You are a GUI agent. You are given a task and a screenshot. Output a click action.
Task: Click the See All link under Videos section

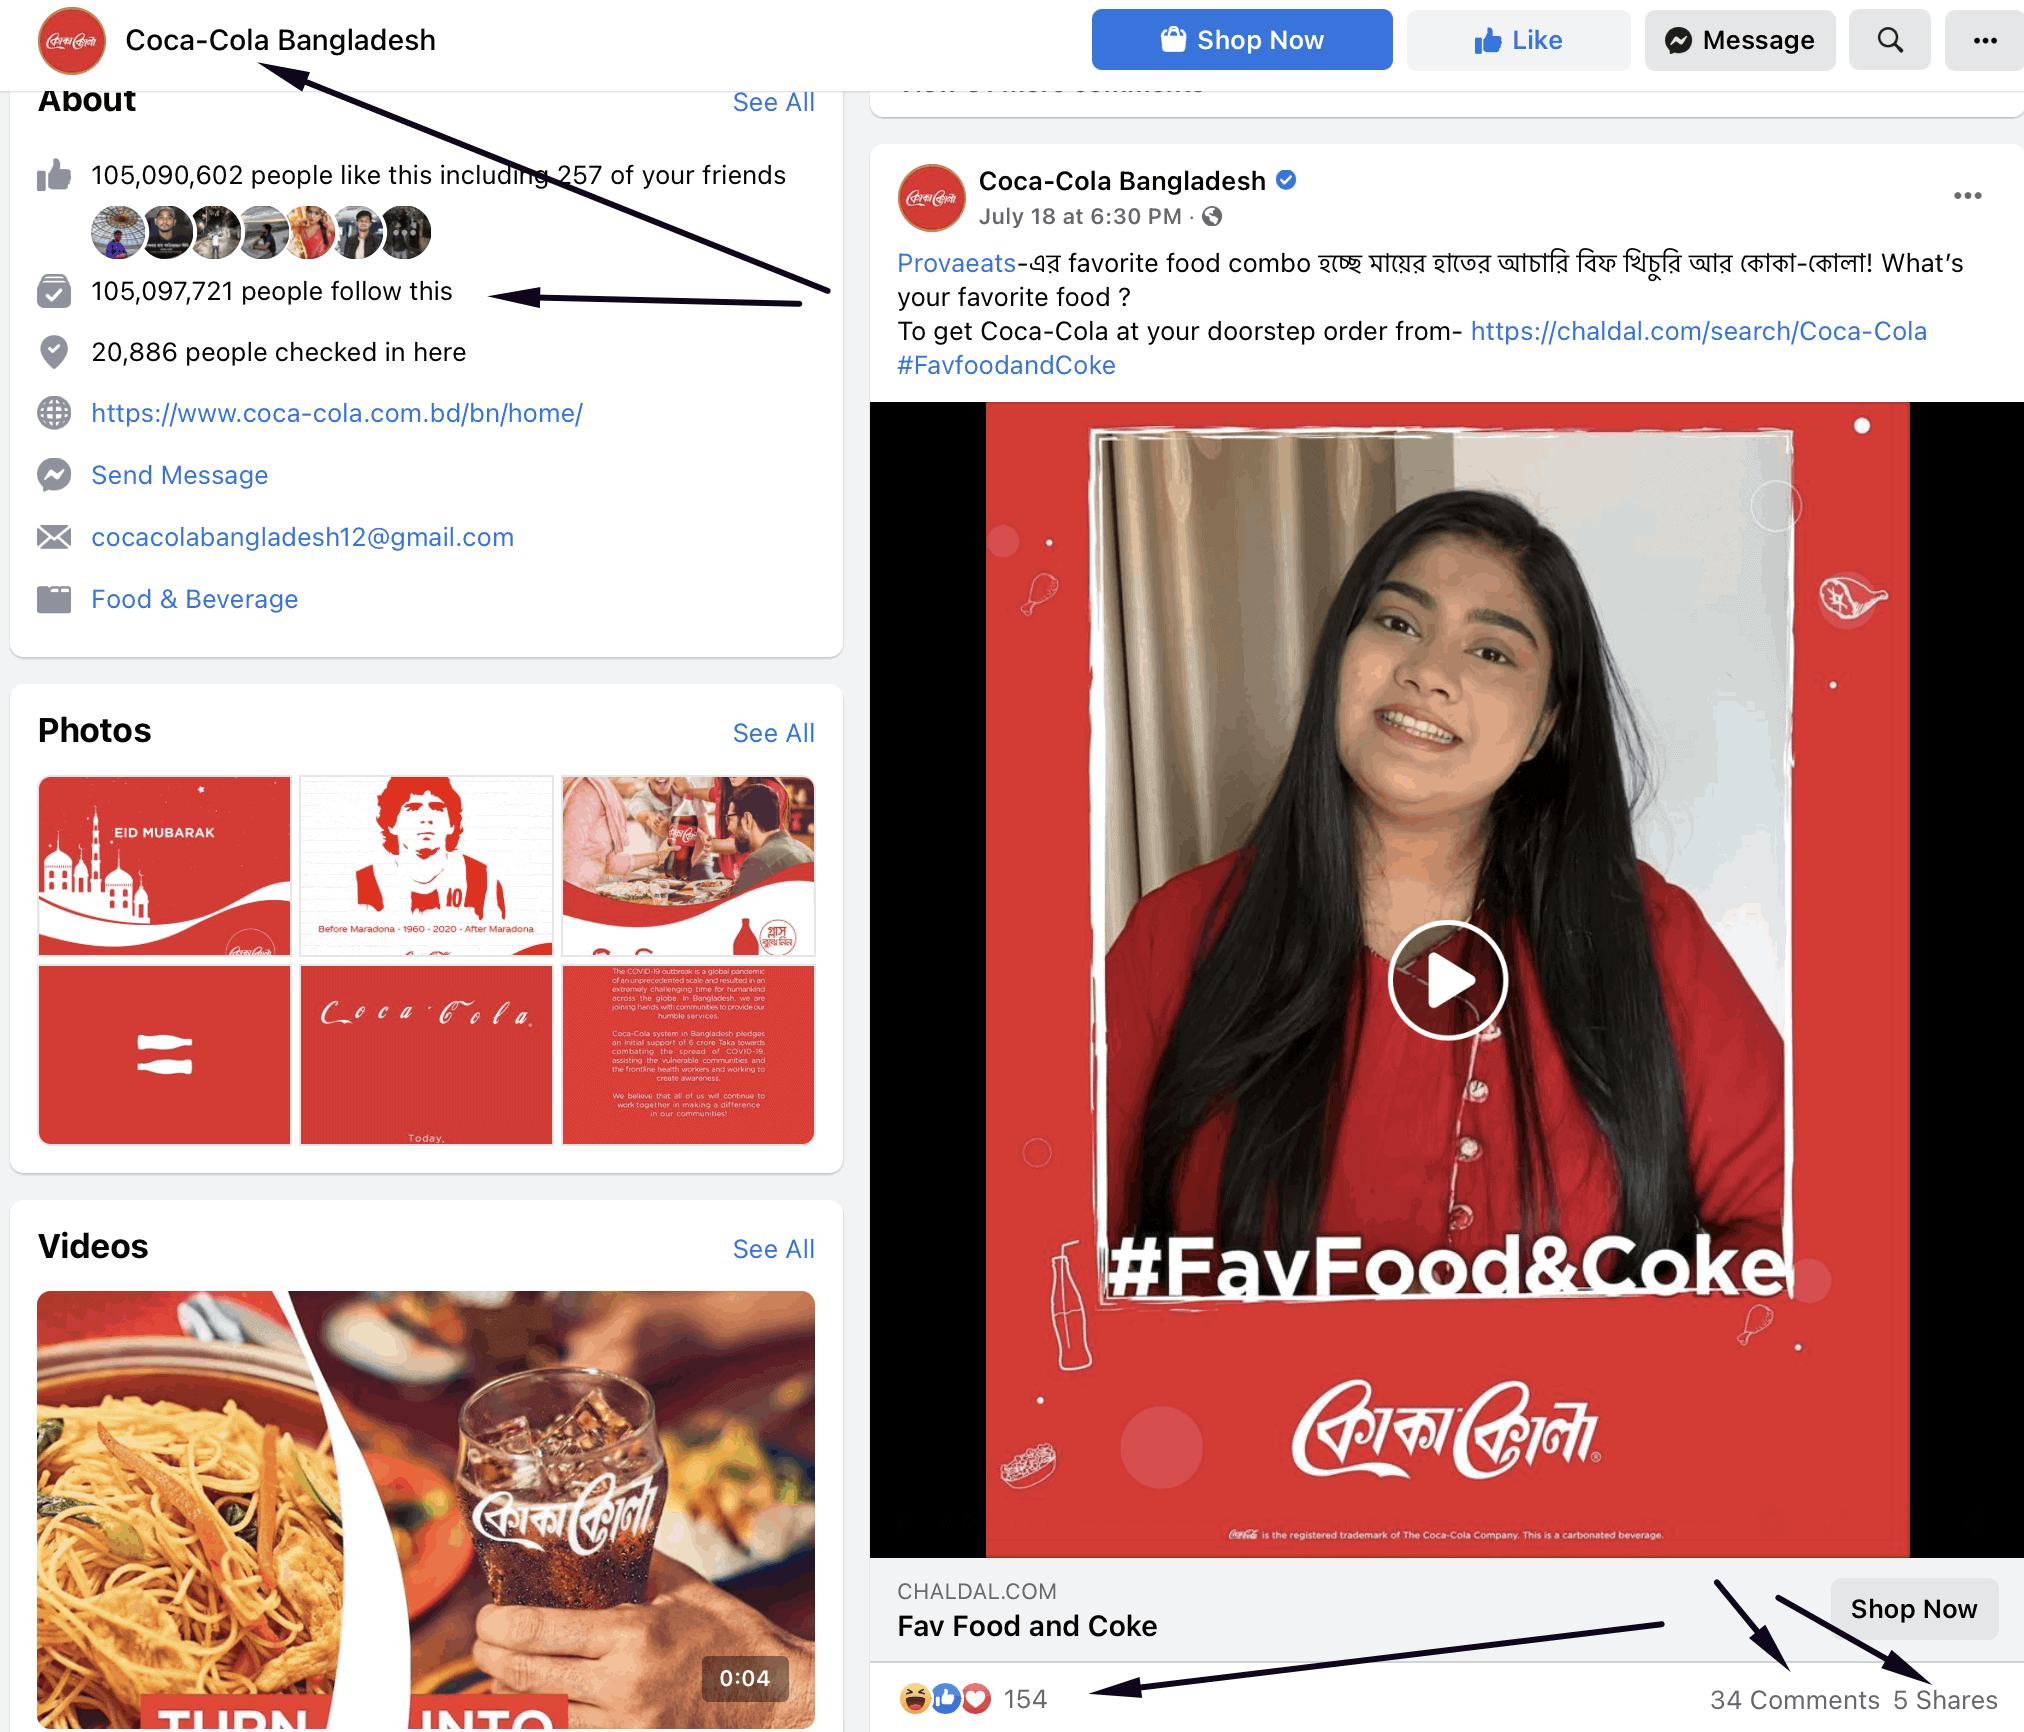coord(771,1246)
